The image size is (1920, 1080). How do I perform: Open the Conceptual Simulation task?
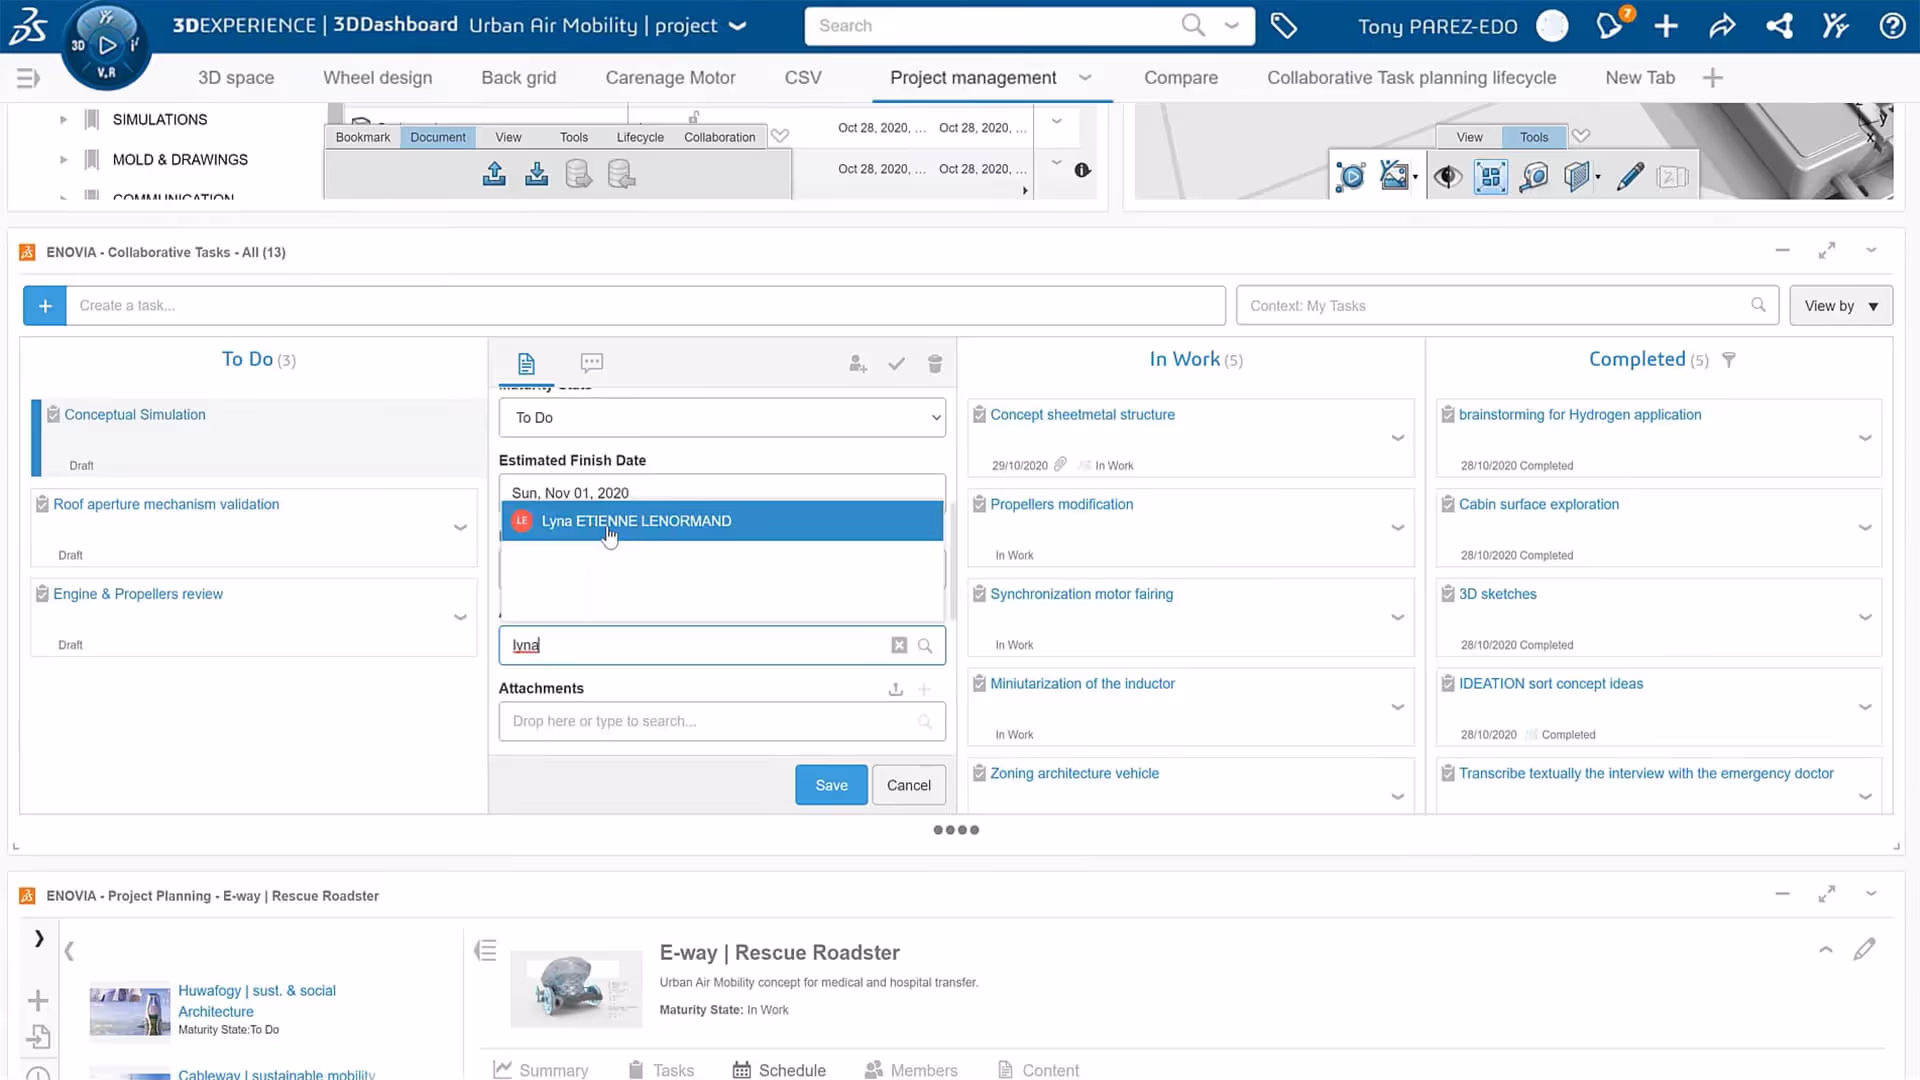tap(135, 415)
